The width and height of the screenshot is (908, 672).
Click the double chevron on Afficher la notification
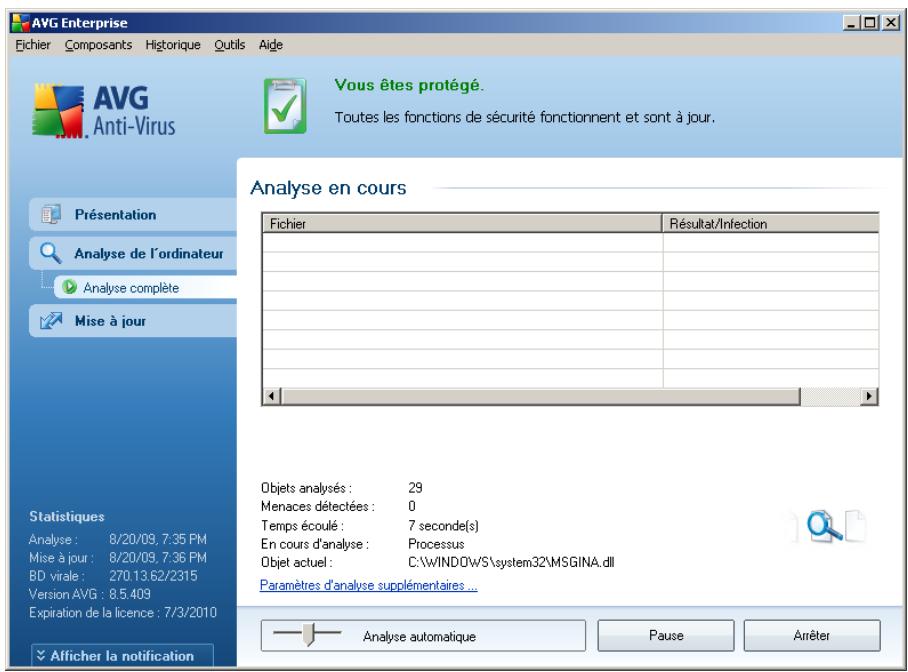coord(41,655)
